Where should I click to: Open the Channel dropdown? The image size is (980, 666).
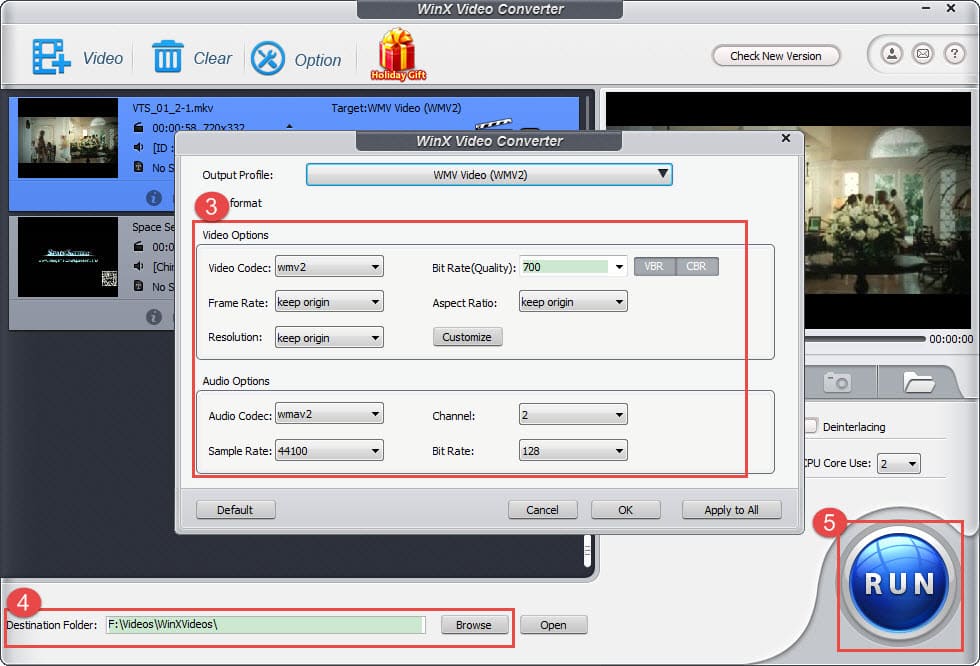pos(573,414)
